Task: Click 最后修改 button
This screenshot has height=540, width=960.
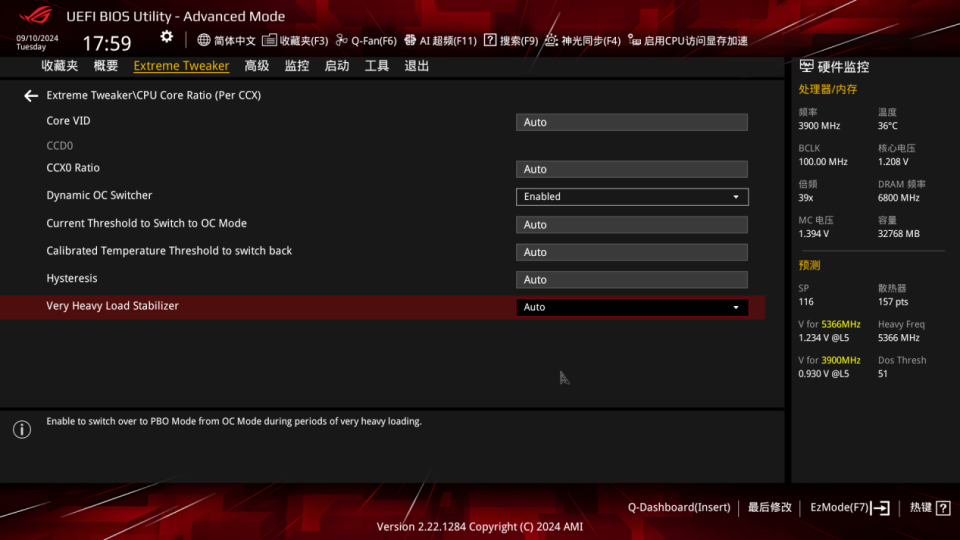Action: pos(770,508)
